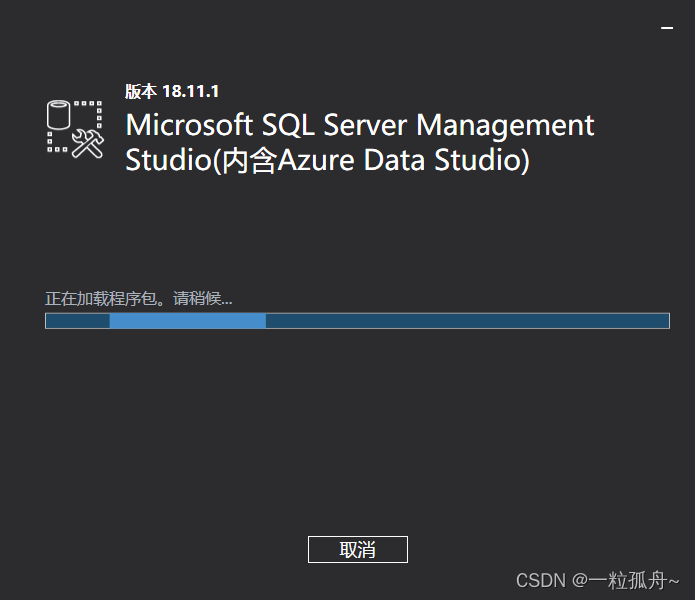
Task: Click the package loading progress bar
Action: [357, 321]
